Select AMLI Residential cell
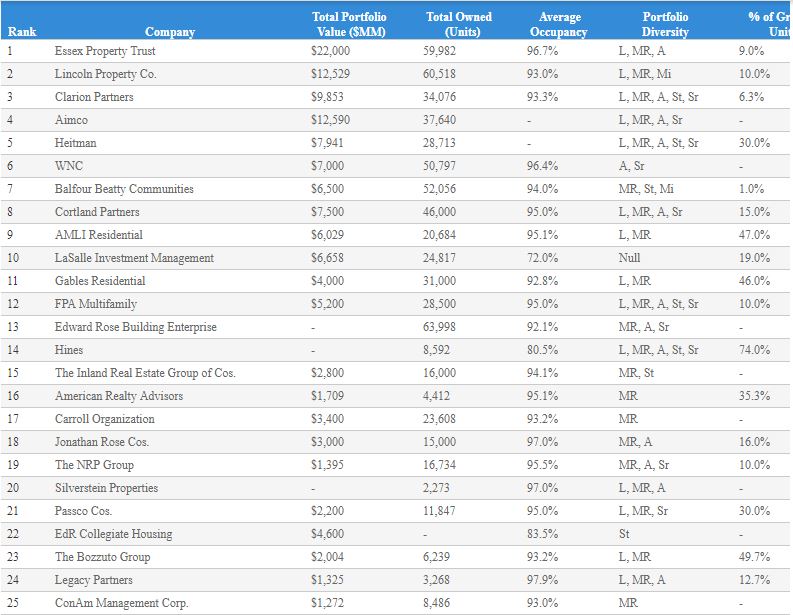The height and width of the screenshot is (615, 793). click(x=99, y=235)
